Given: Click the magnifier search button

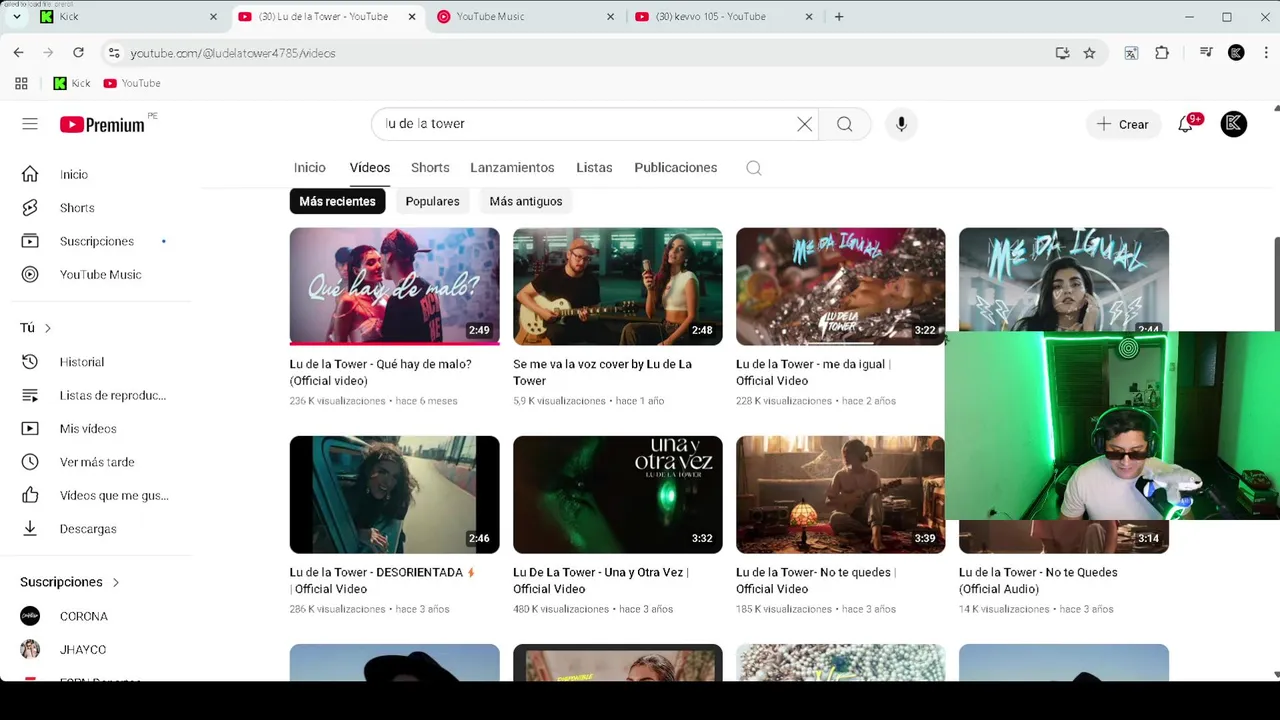Looking at the screenshot, I should pos(845,124).
